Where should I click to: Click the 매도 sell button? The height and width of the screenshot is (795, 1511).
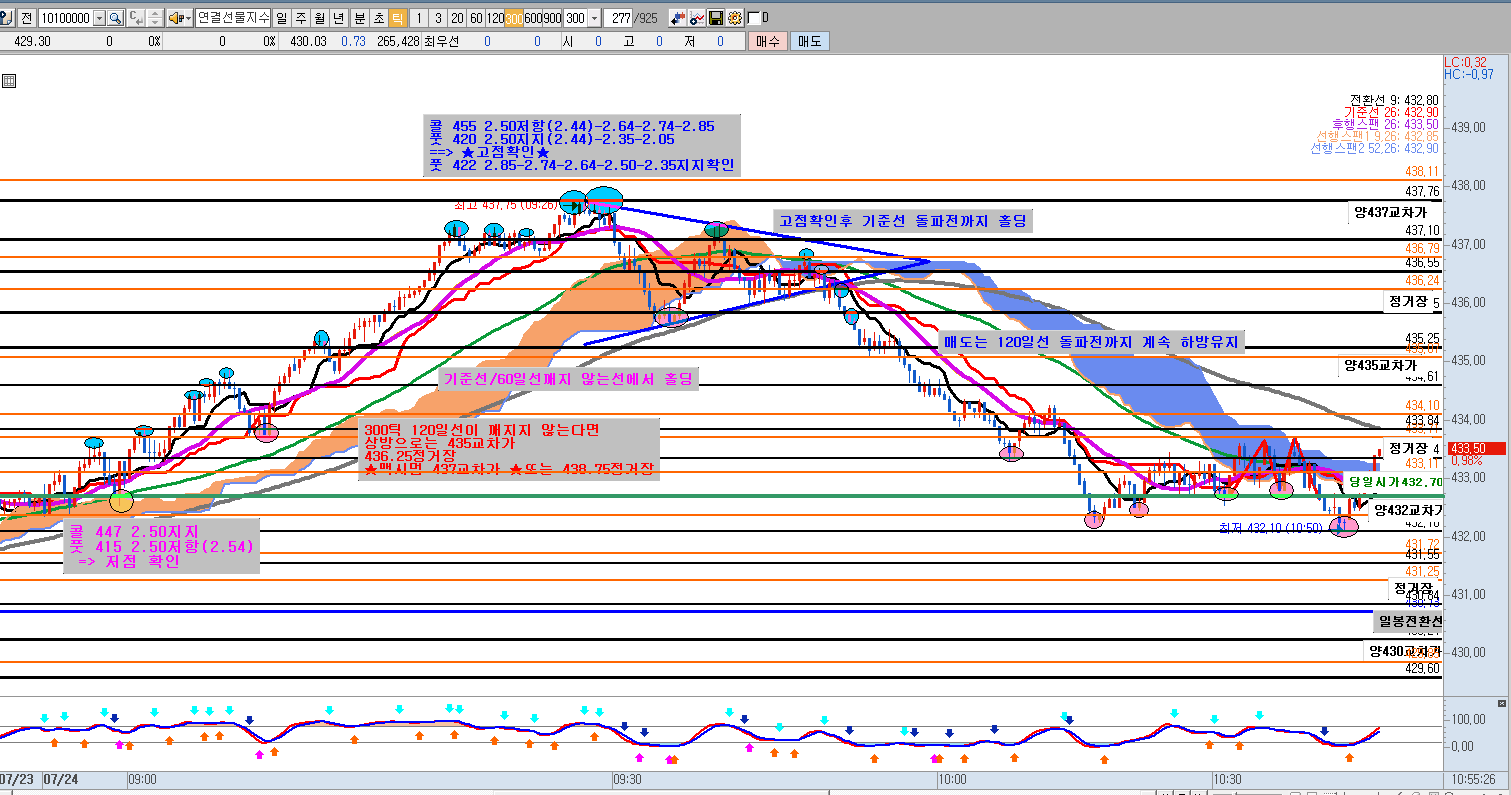click(x=809, y=41)
